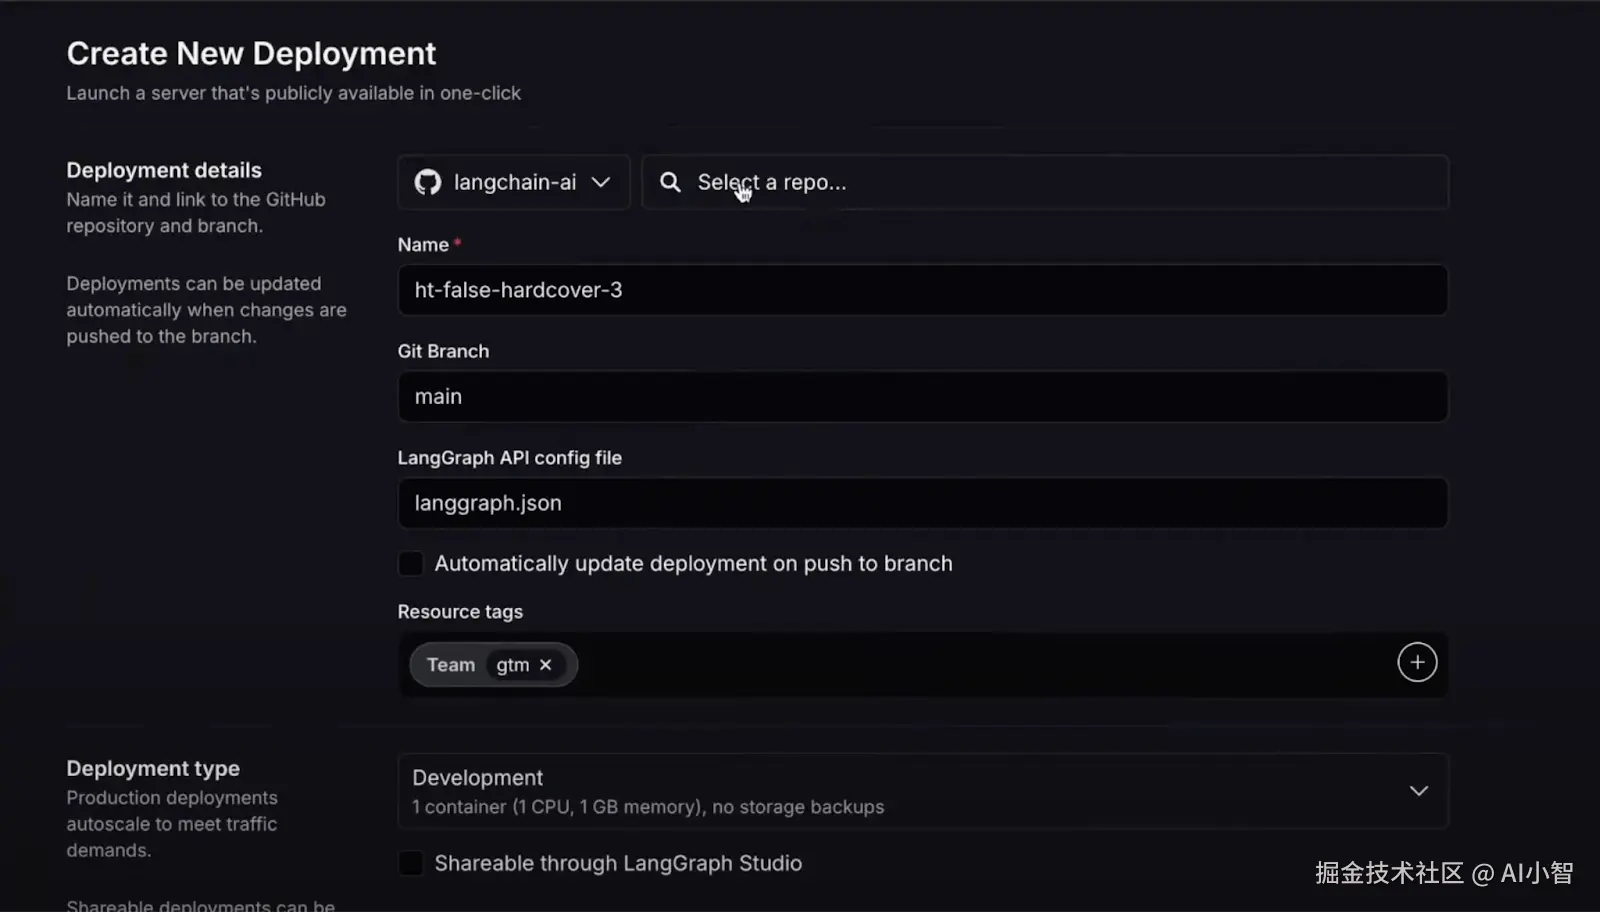Tick Shareable through LangGraph Studio checkbox
The image size is (1600, 912).
[411, 863]
